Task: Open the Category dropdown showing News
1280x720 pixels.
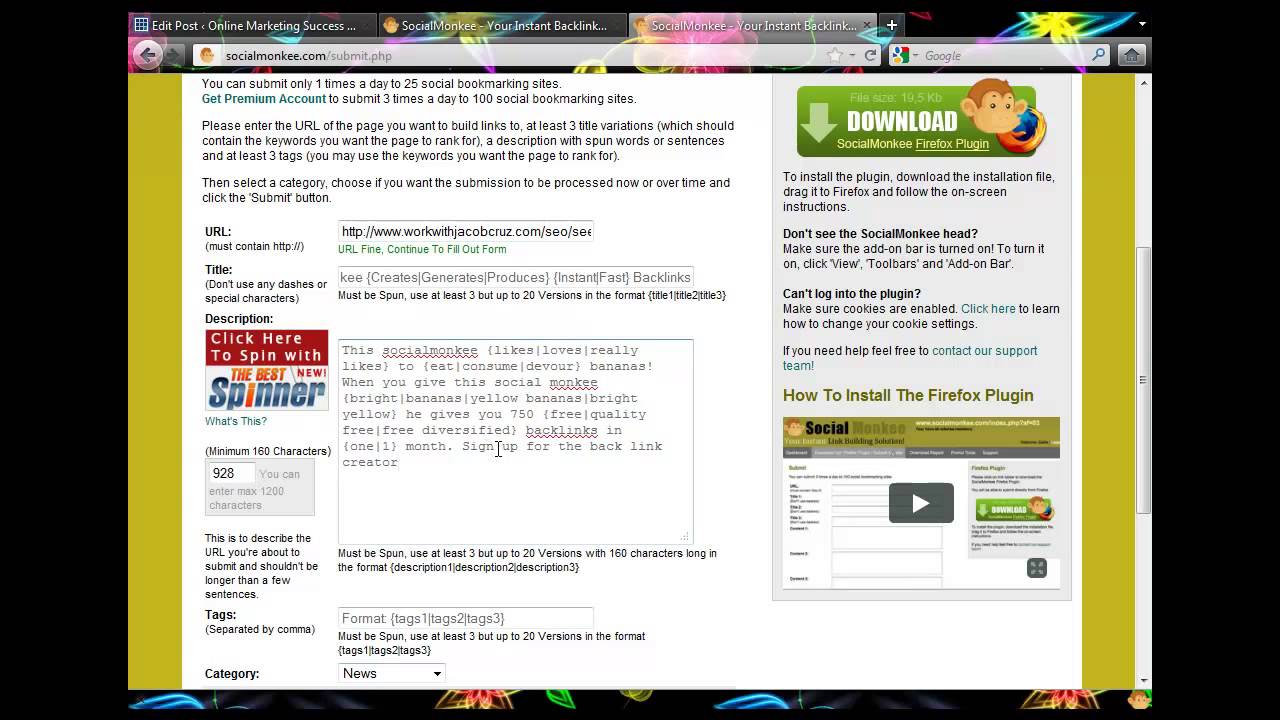Action: pyautogui.click(x=391, y=673)
